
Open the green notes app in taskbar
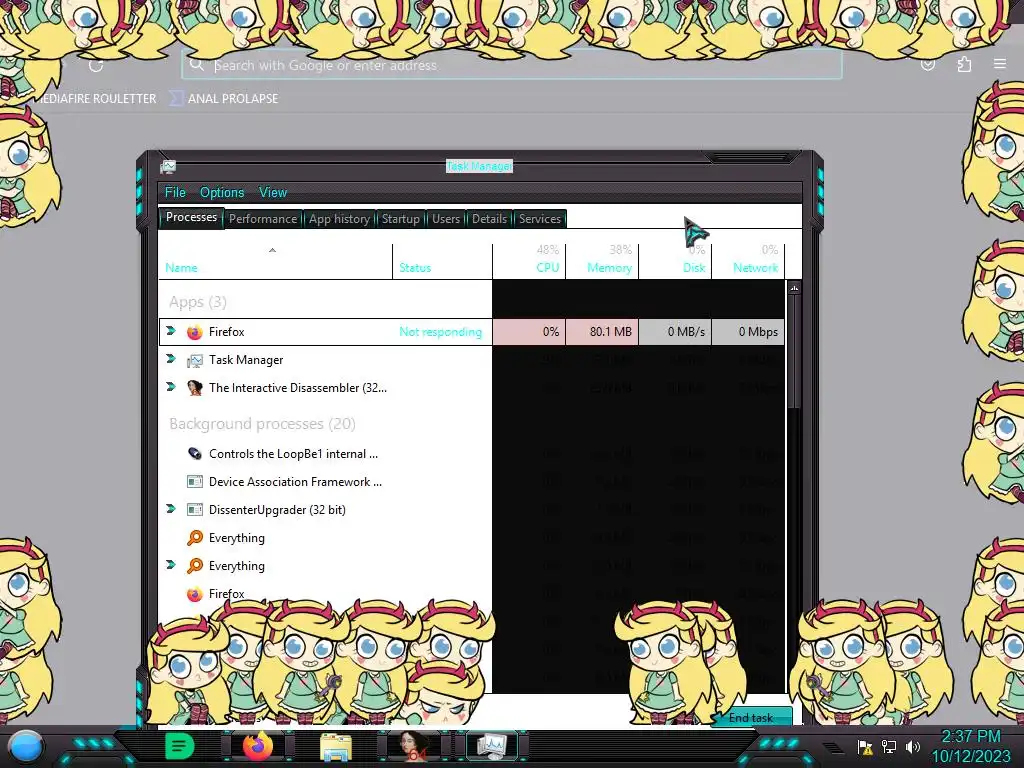coord(180,746)
